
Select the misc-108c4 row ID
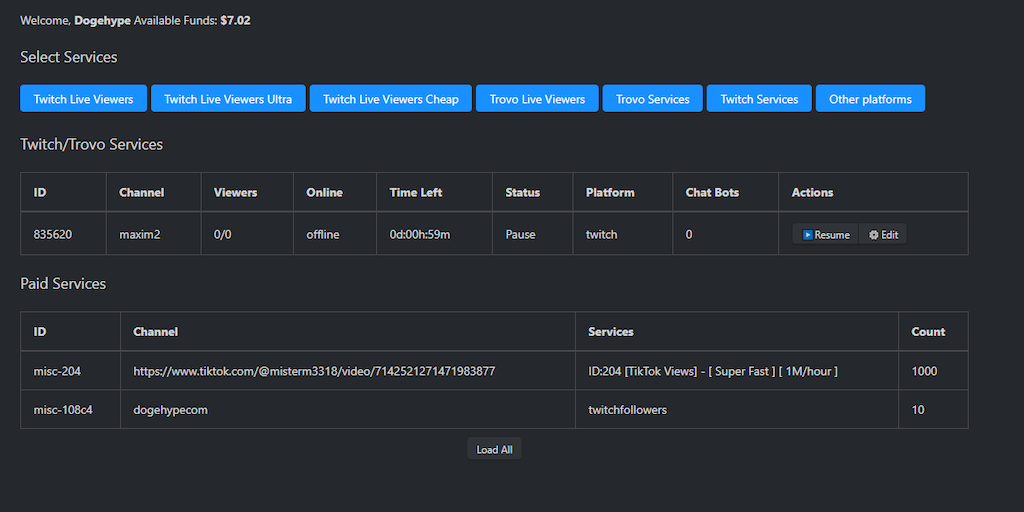click(63, 410)
